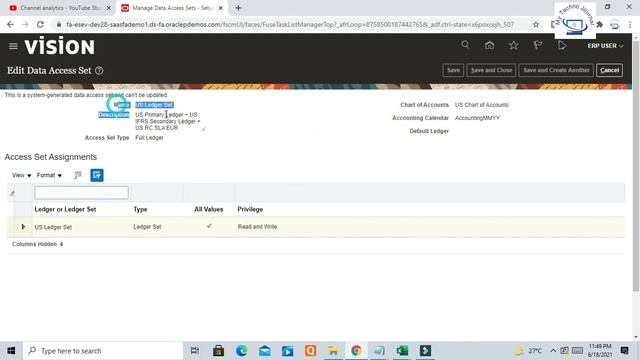Click the Save button

pyautogui.click(x=453, y=70)
